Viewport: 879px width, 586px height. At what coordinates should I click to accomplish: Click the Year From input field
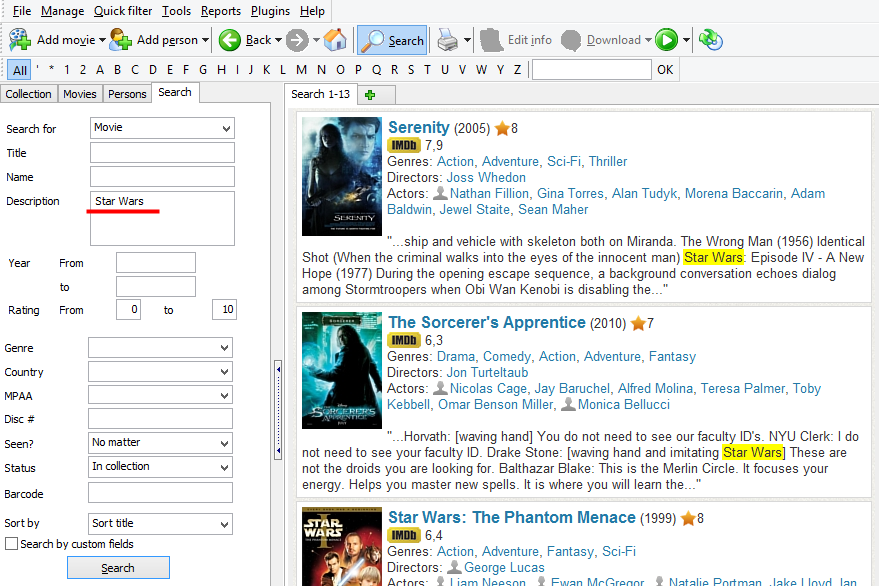coord(156,262)
